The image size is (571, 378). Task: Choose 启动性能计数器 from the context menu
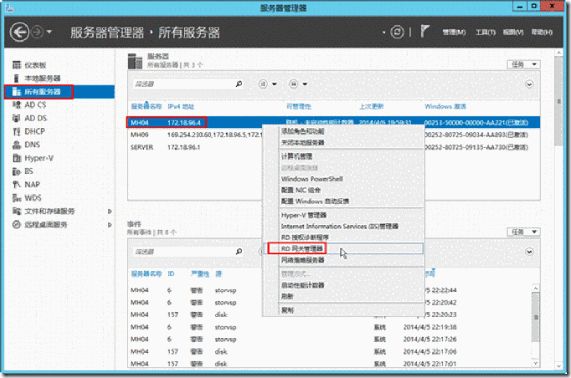pos(343,285)
